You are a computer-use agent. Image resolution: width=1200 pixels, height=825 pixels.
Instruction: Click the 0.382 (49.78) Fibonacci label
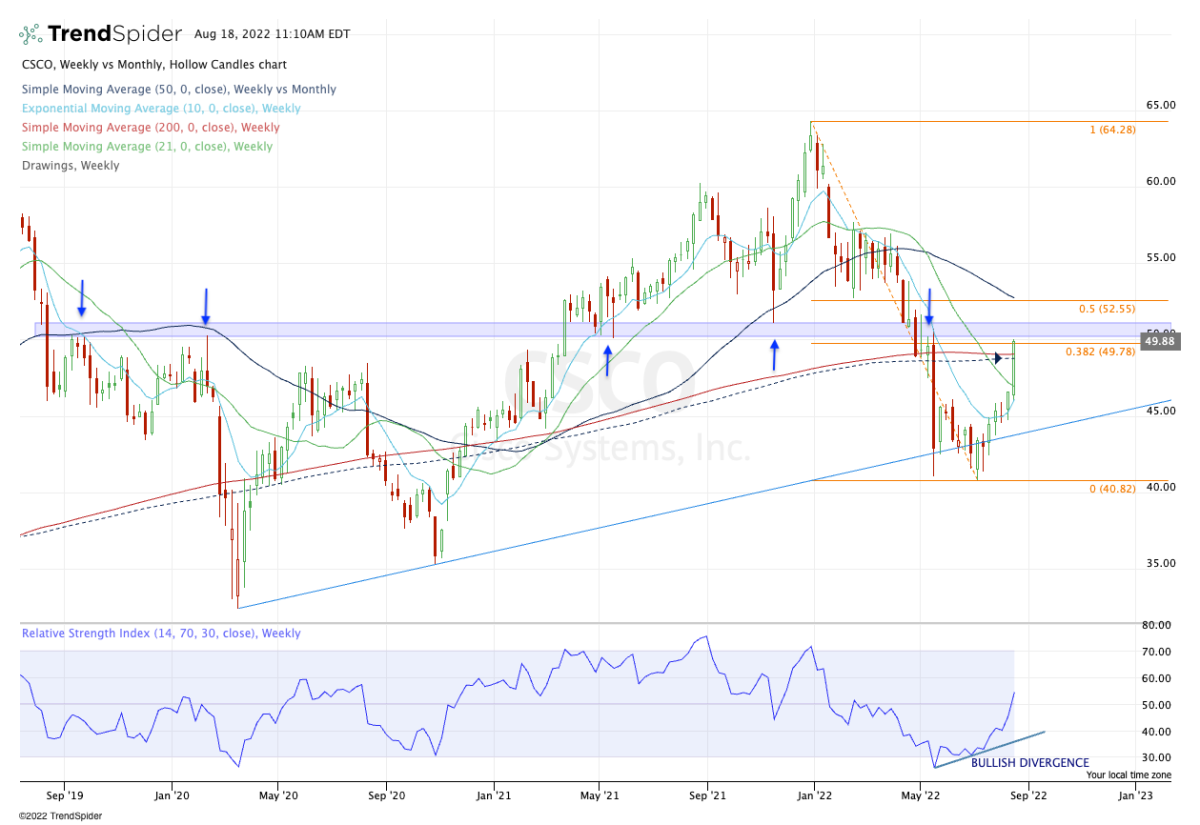(1101, 352)
